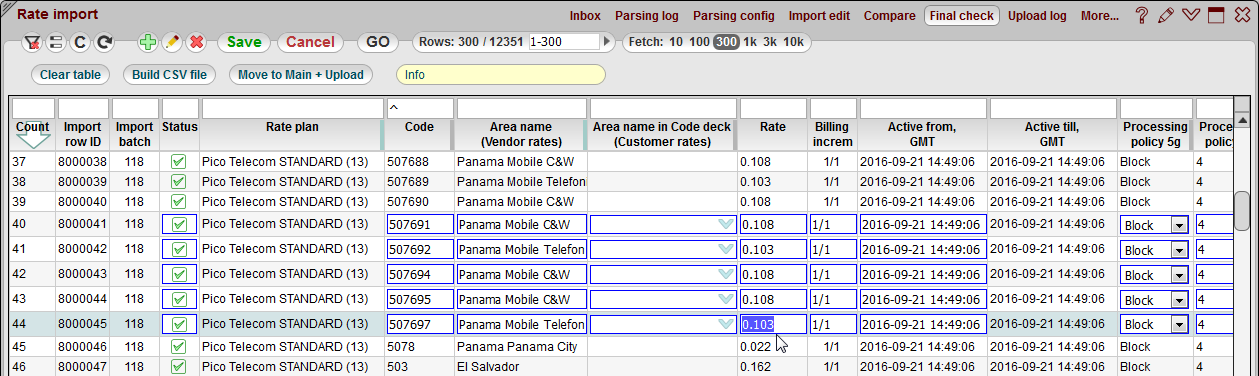Click the refresh circular arrow icon

pos(104,43)
